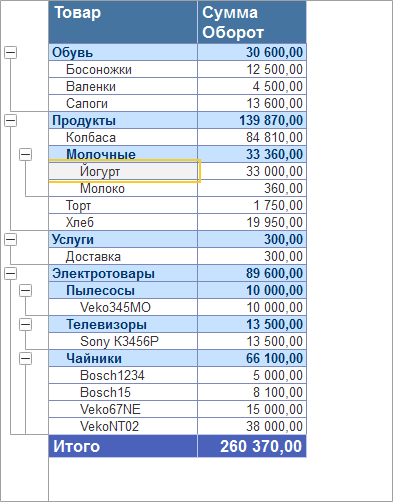Select the Услуги group cell

tap(123, 239)
